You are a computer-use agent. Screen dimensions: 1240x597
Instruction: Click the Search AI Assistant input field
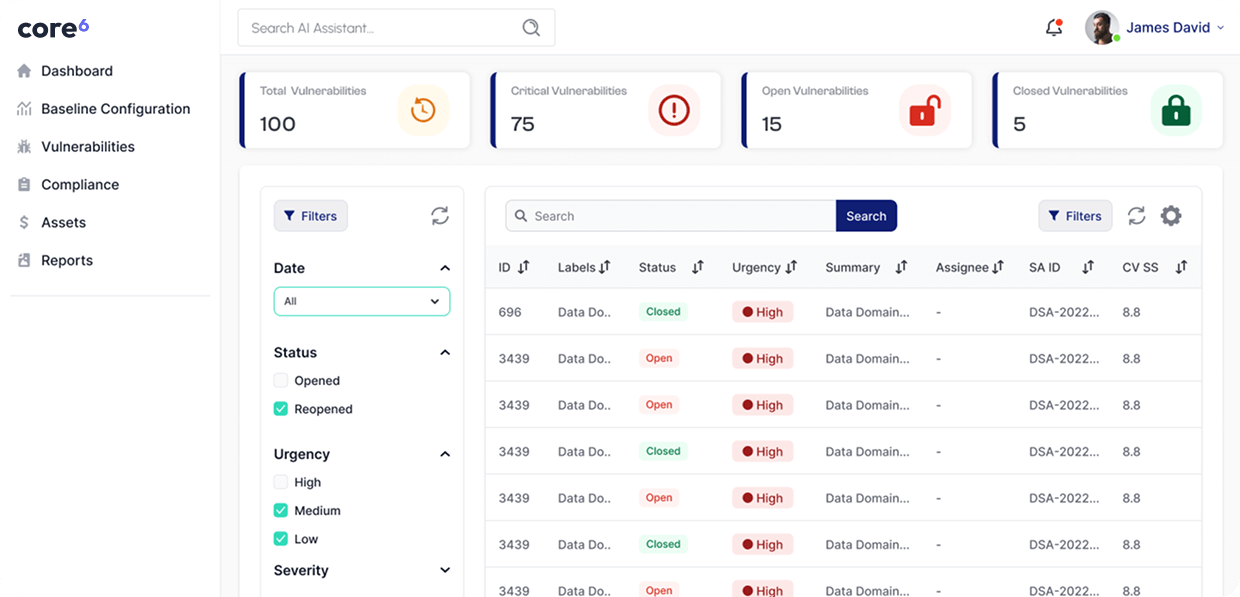(380, 28)
